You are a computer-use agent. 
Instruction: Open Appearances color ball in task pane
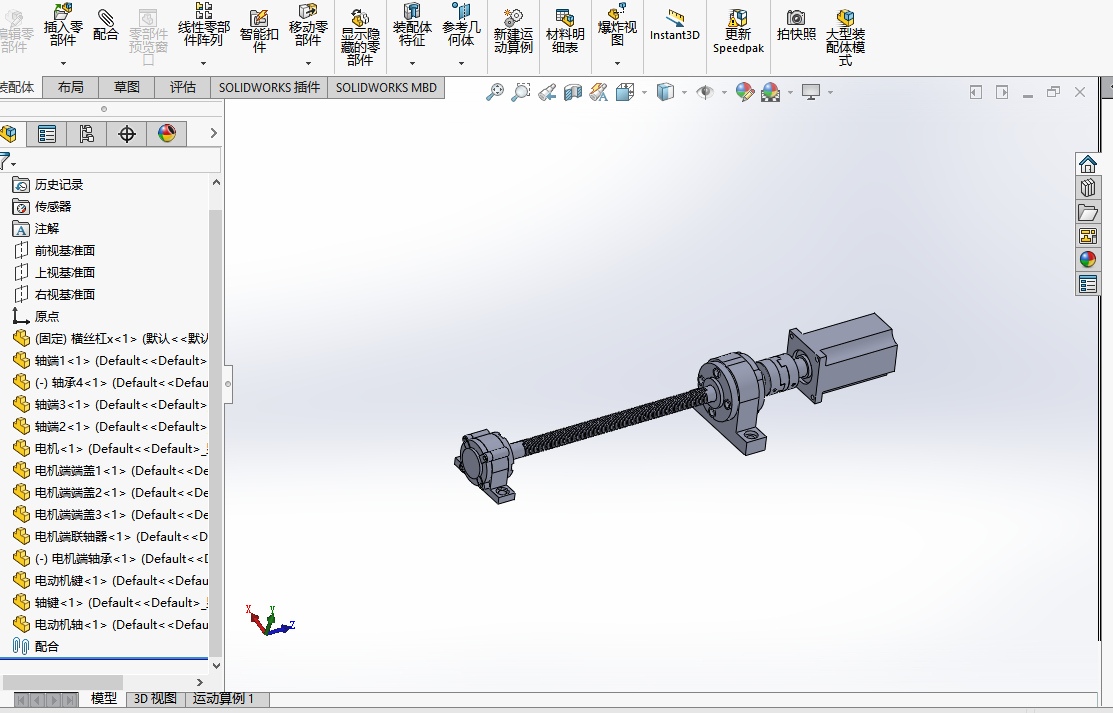tap(1087, 260)
